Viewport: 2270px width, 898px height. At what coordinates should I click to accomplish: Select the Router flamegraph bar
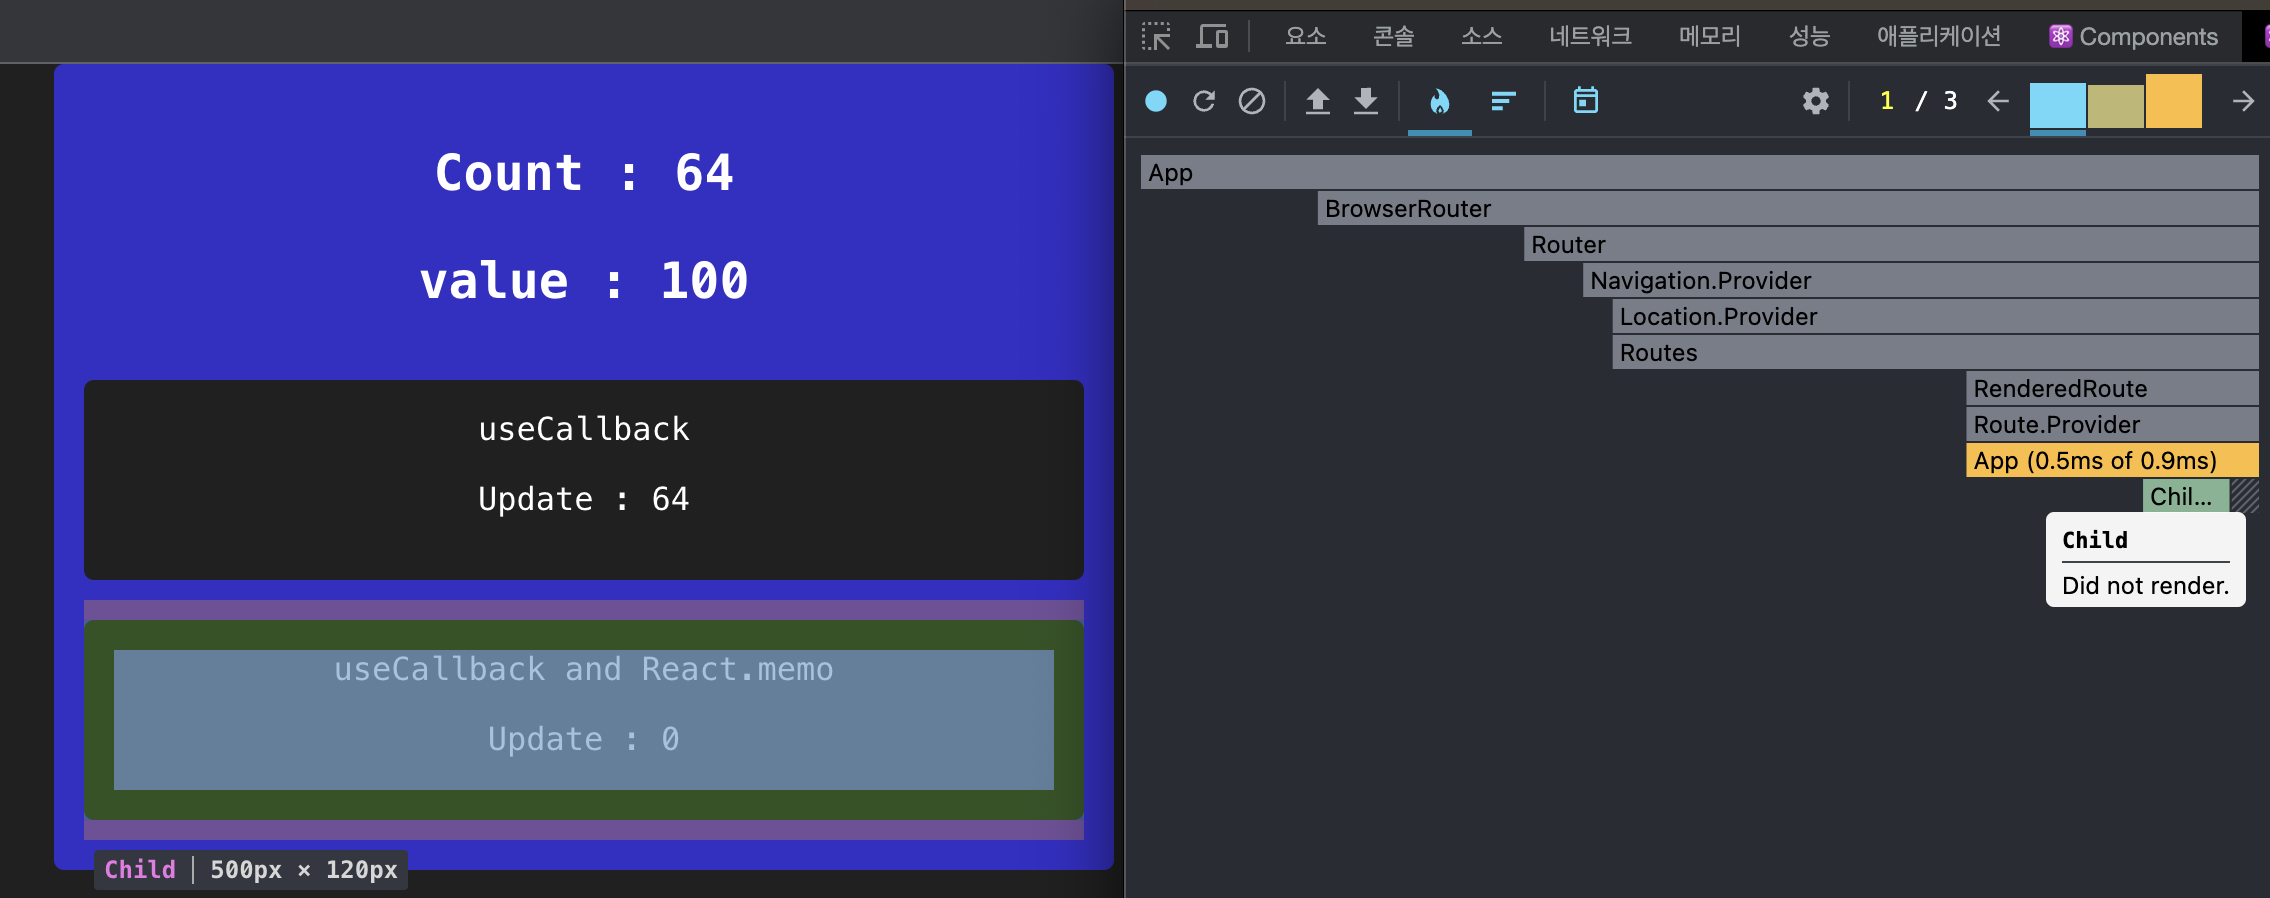click(1891, 244)
